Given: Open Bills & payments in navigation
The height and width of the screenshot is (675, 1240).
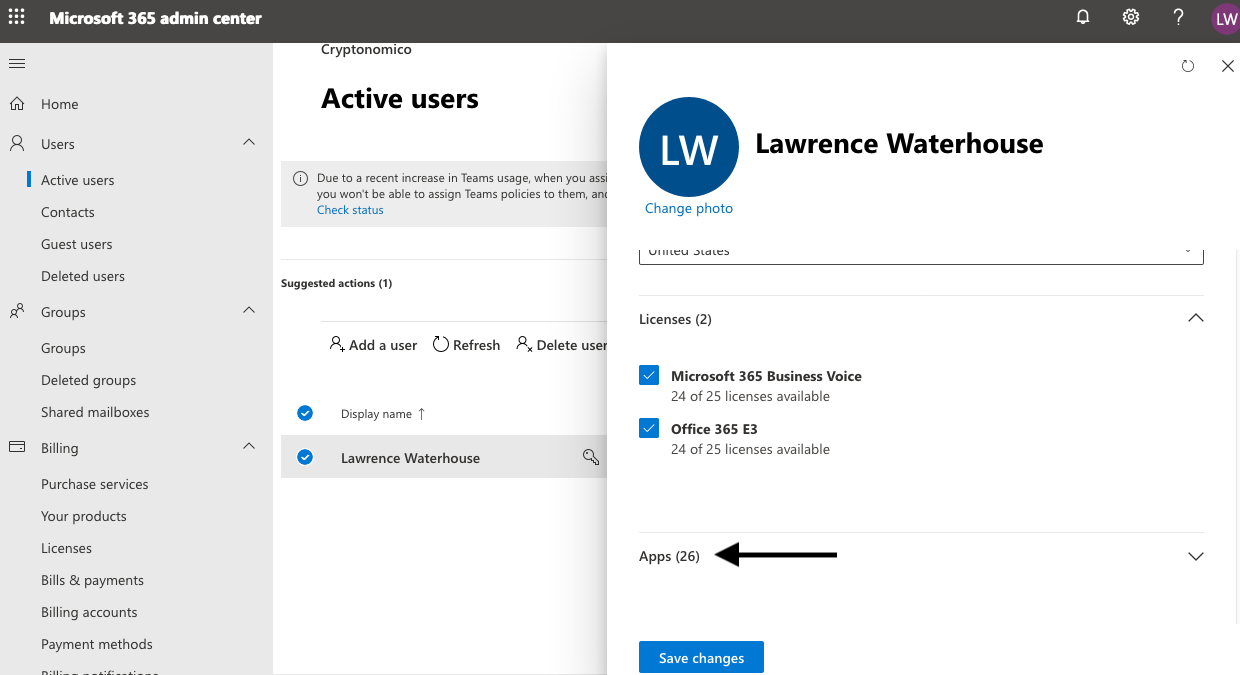Looking at the screenshot, I should click(92, 580).
